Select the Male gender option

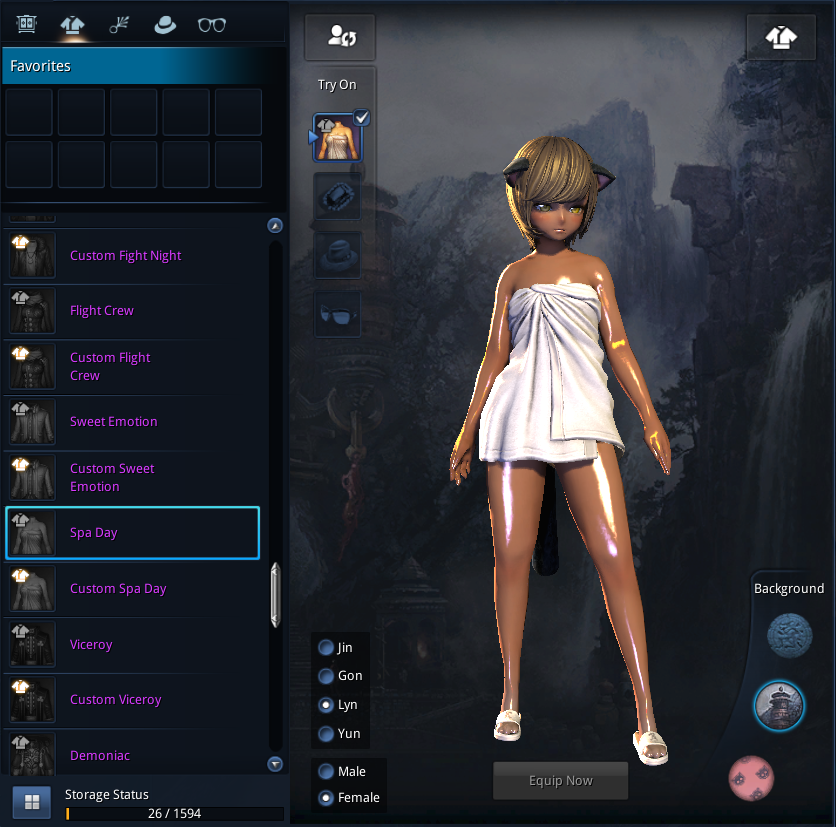coord(326,772)
